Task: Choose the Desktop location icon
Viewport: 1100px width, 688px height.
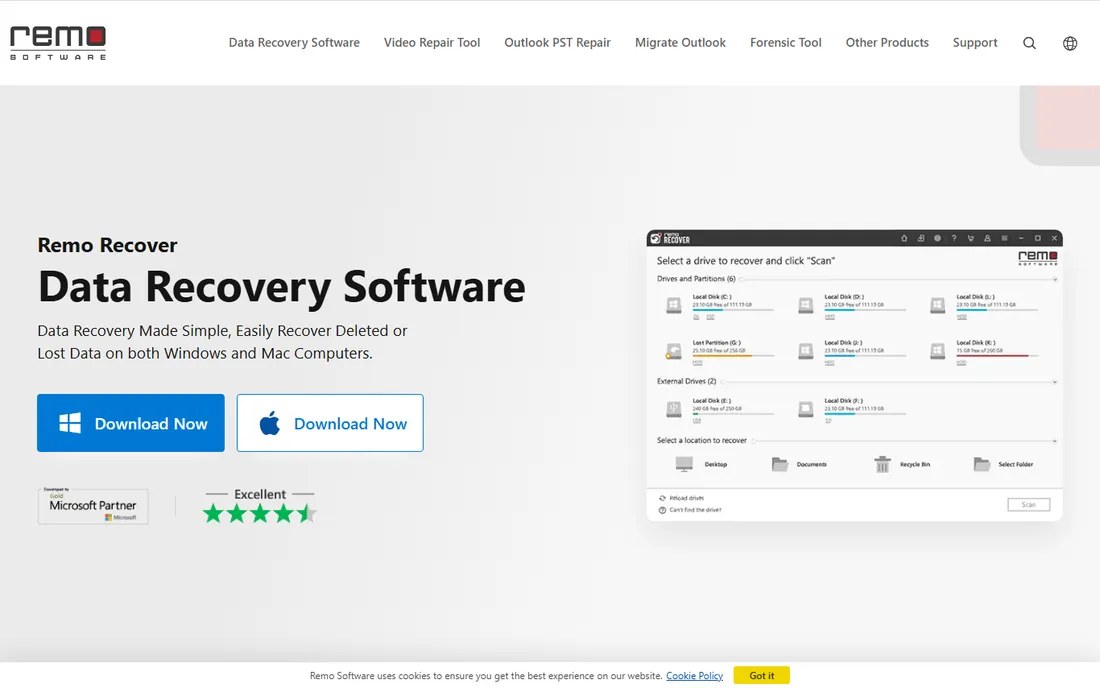Action: pyautogui.click(x=684, y=464)
